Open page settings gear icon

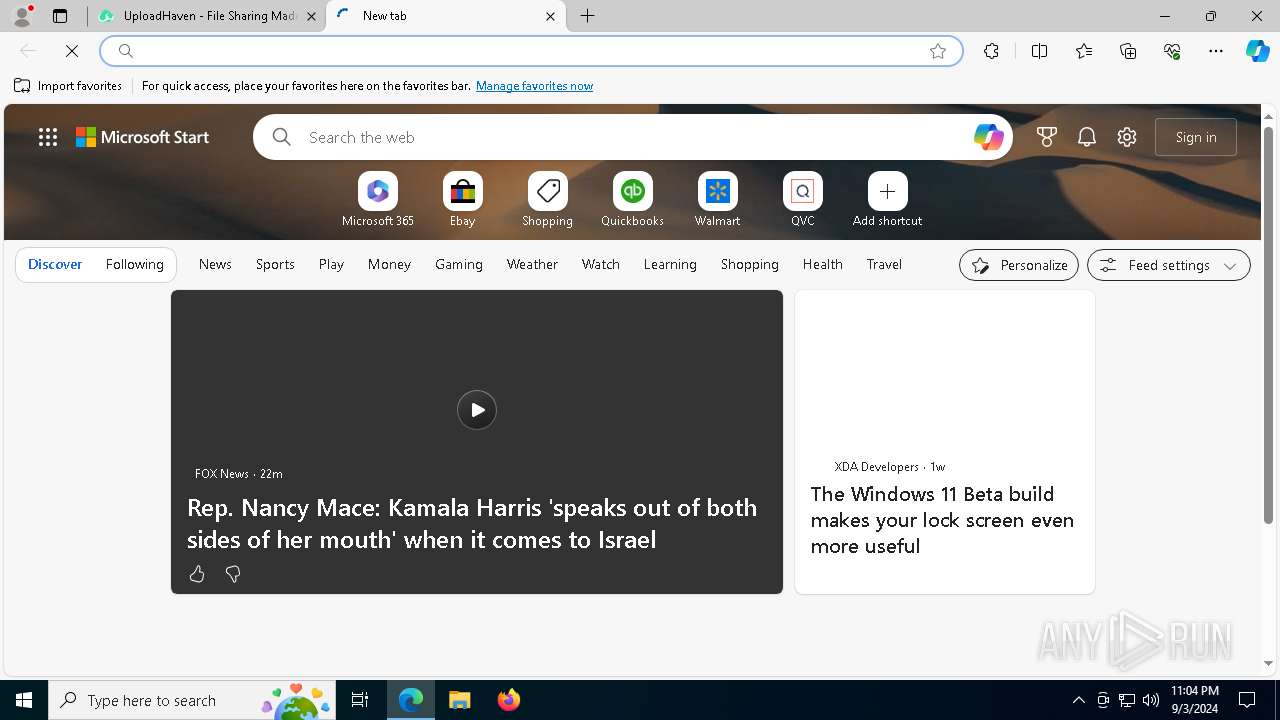tap(1127, 137)
